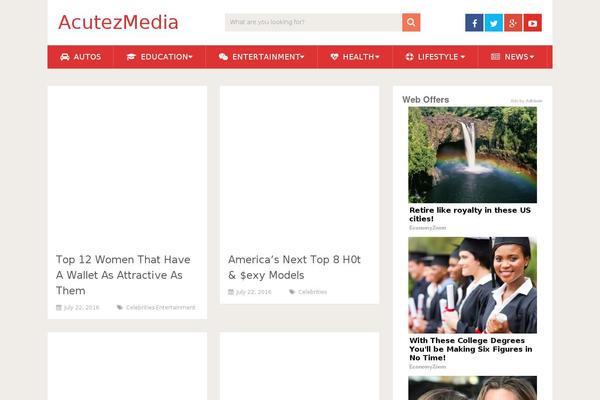The height and width of the screenshot is (400, 600).
Task: Click EconomyZoom source under college degrees ad
Action: 427,367
